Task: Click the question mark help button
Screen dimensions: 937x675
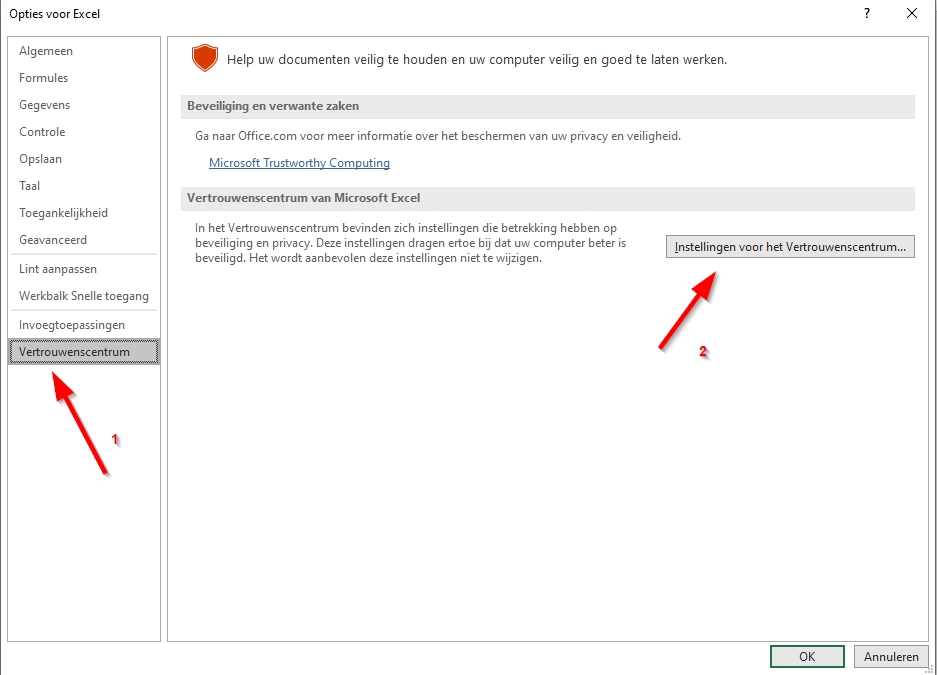Action: [x=865, y=14]
